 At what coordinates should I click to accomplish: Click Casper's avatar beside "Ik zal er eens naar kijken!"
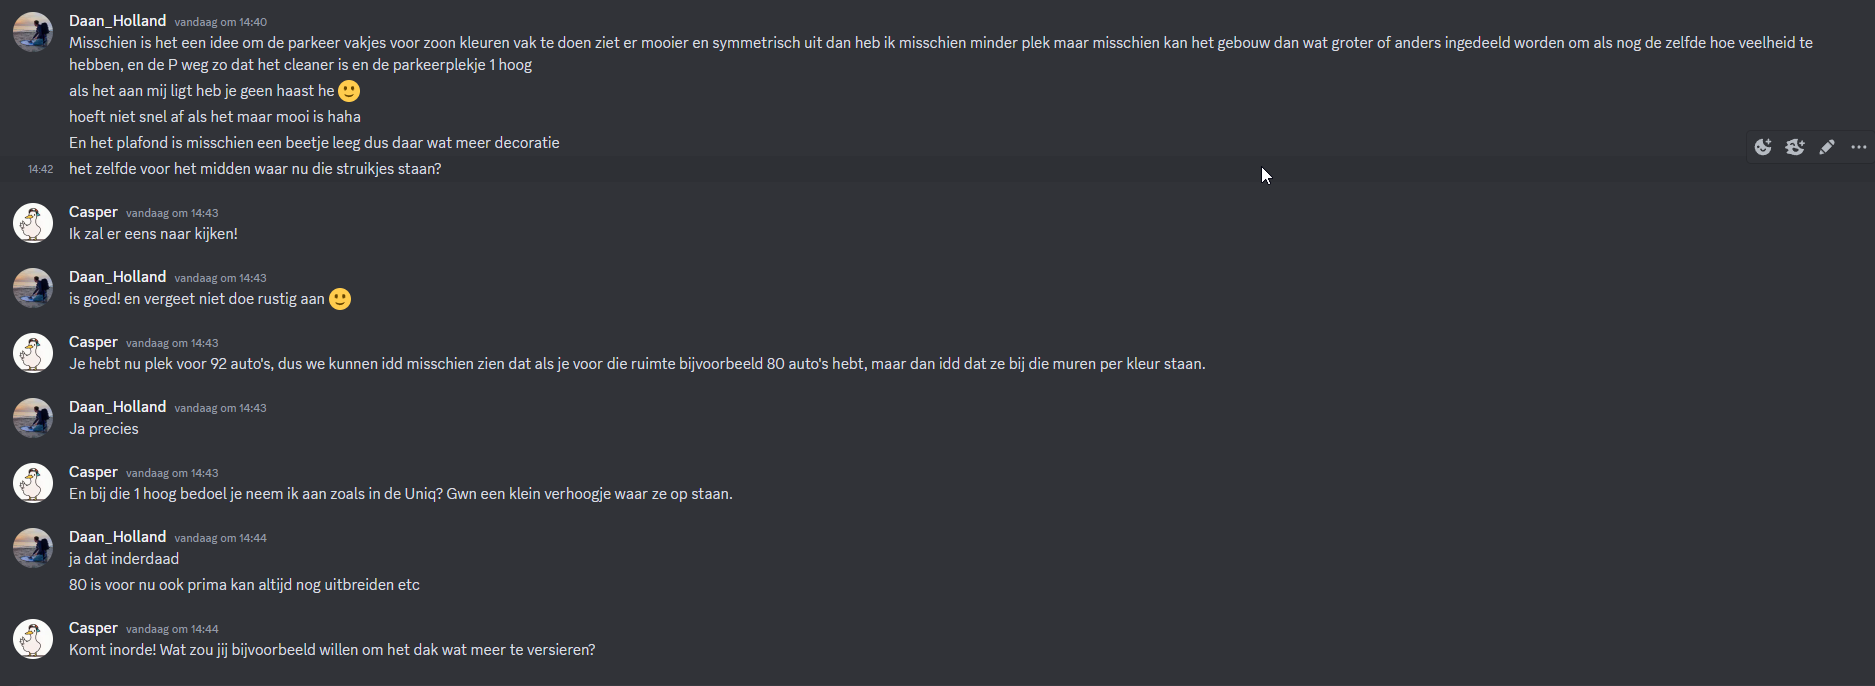click(33, 223)
